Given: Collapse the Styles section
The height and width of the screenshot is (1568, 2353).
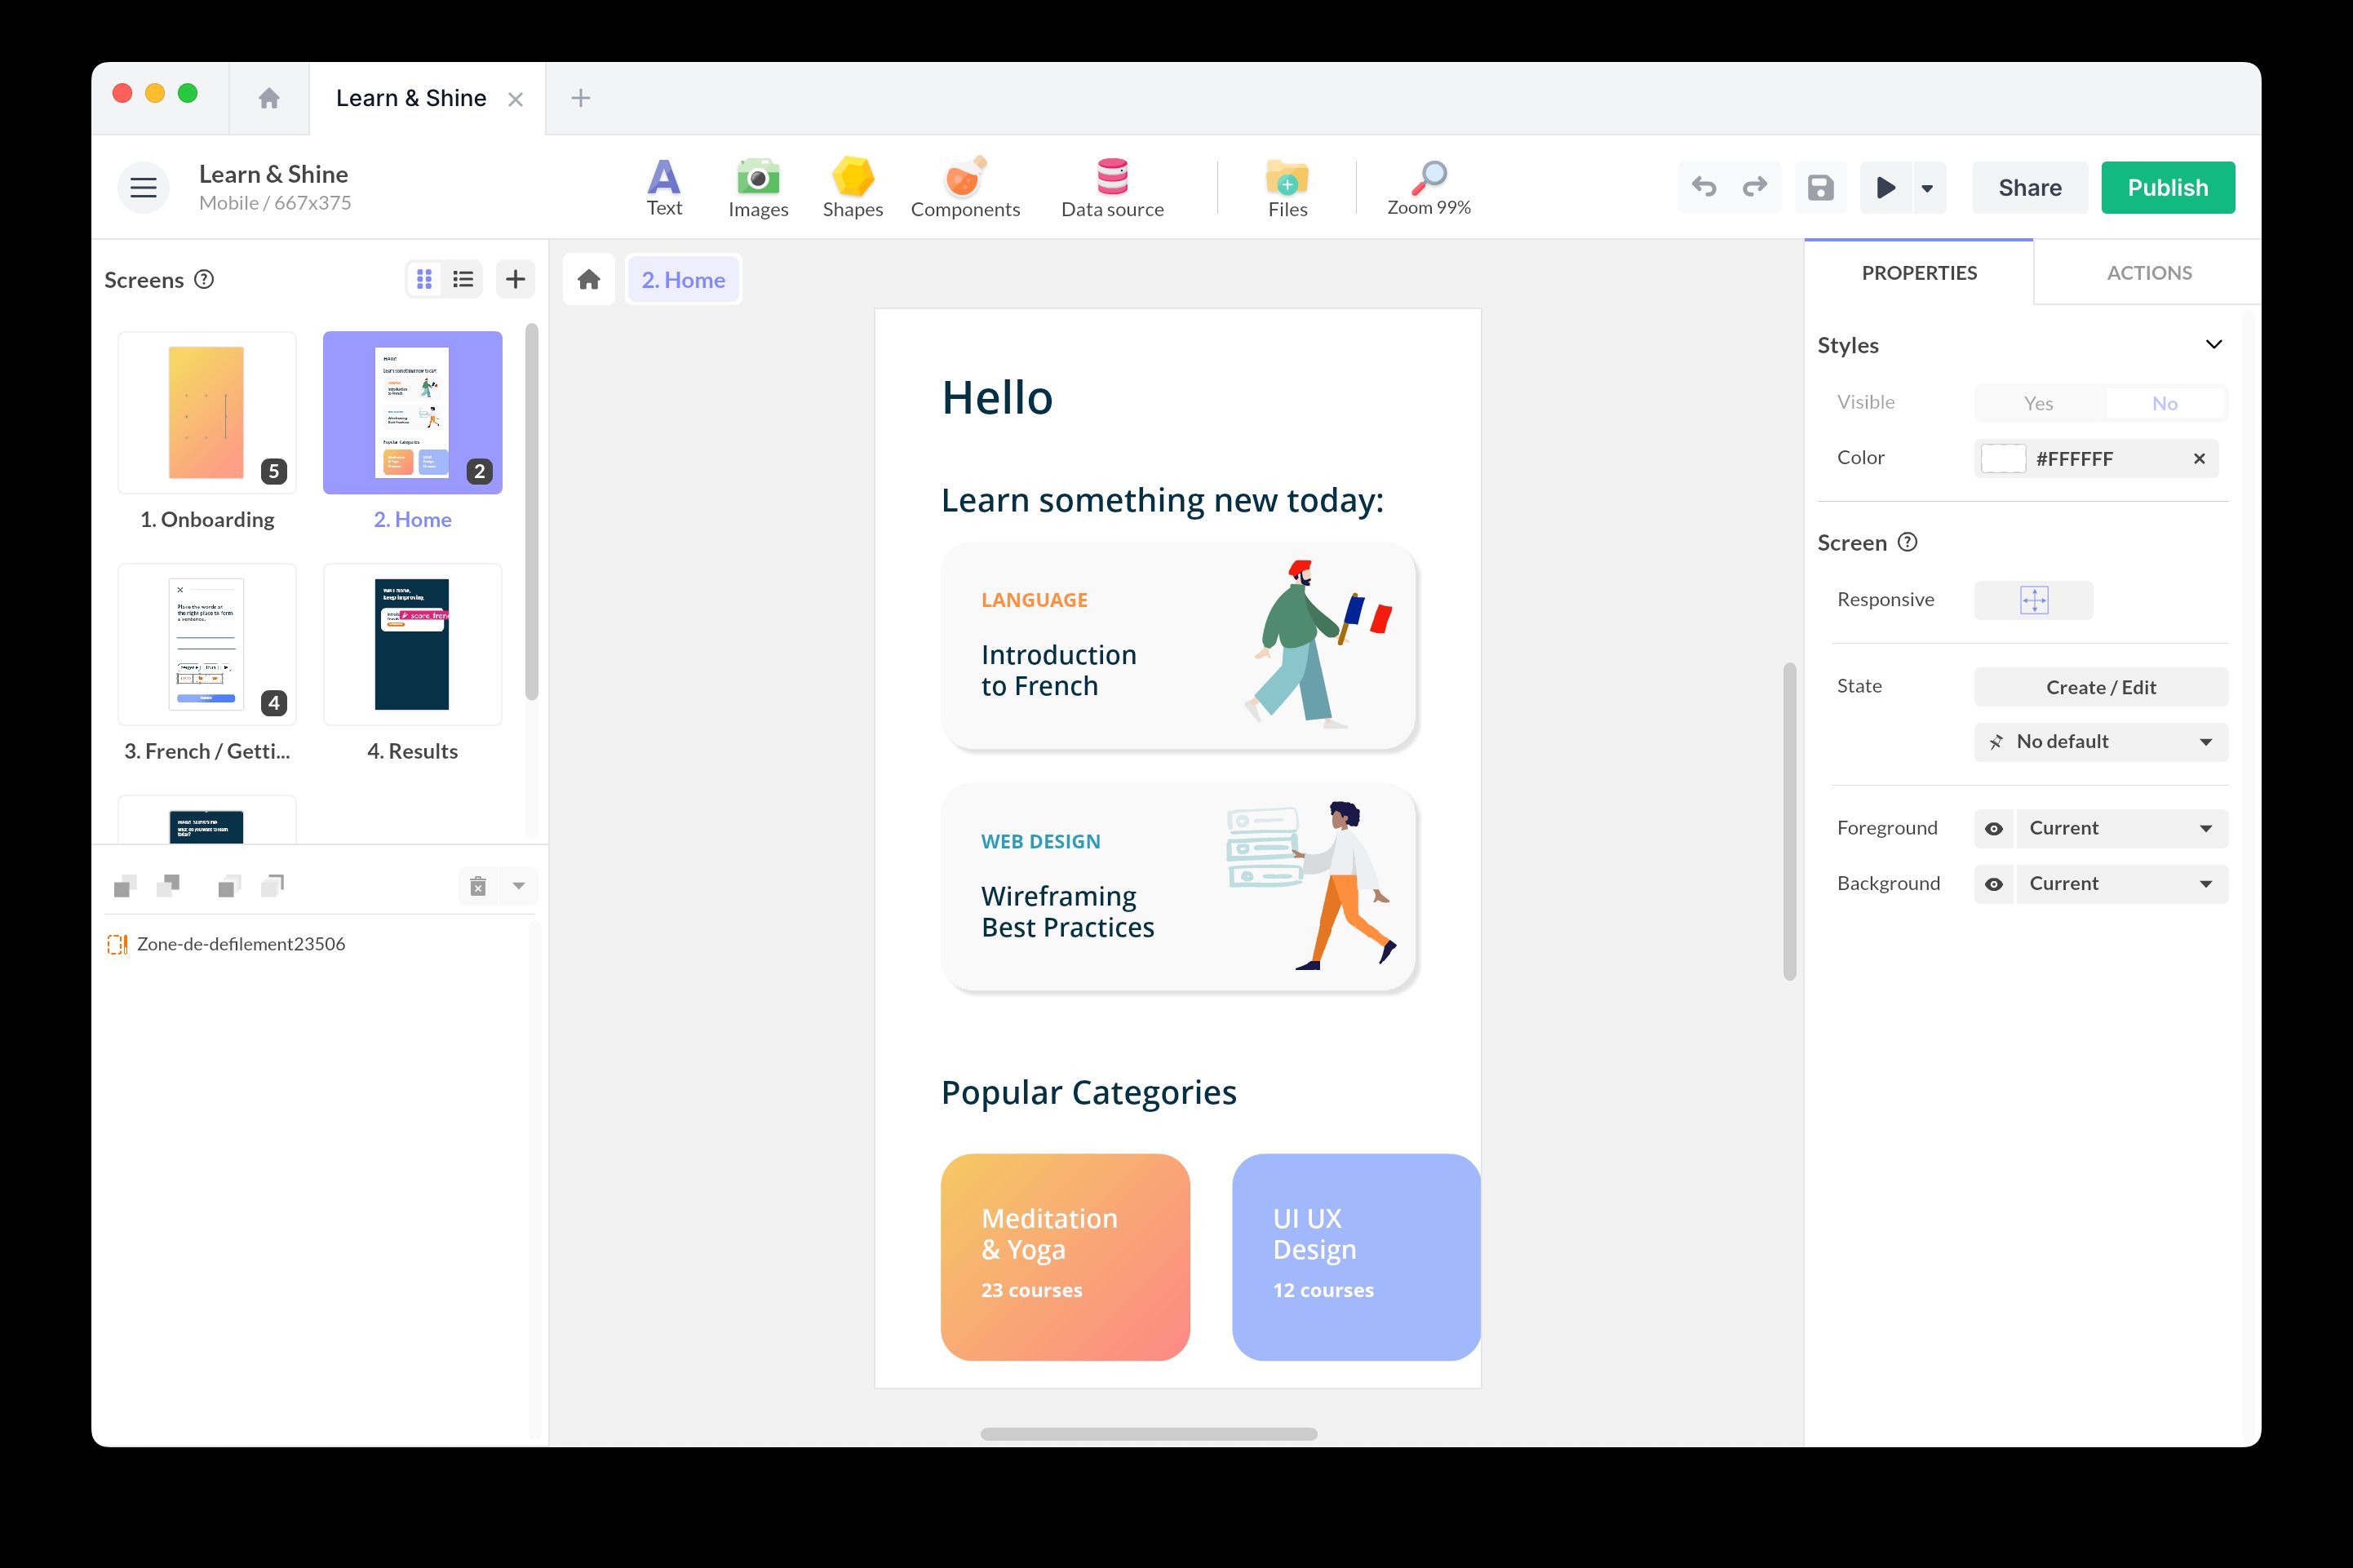Looking at the screenshot, I should click(x=2214, y=344).
